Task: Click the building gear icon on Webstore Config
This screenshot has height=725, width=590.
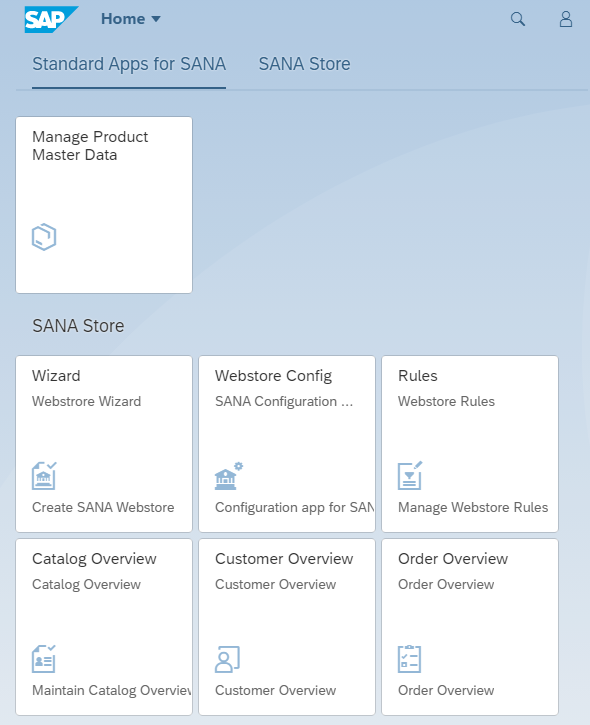Action: (x=228, y=475)
